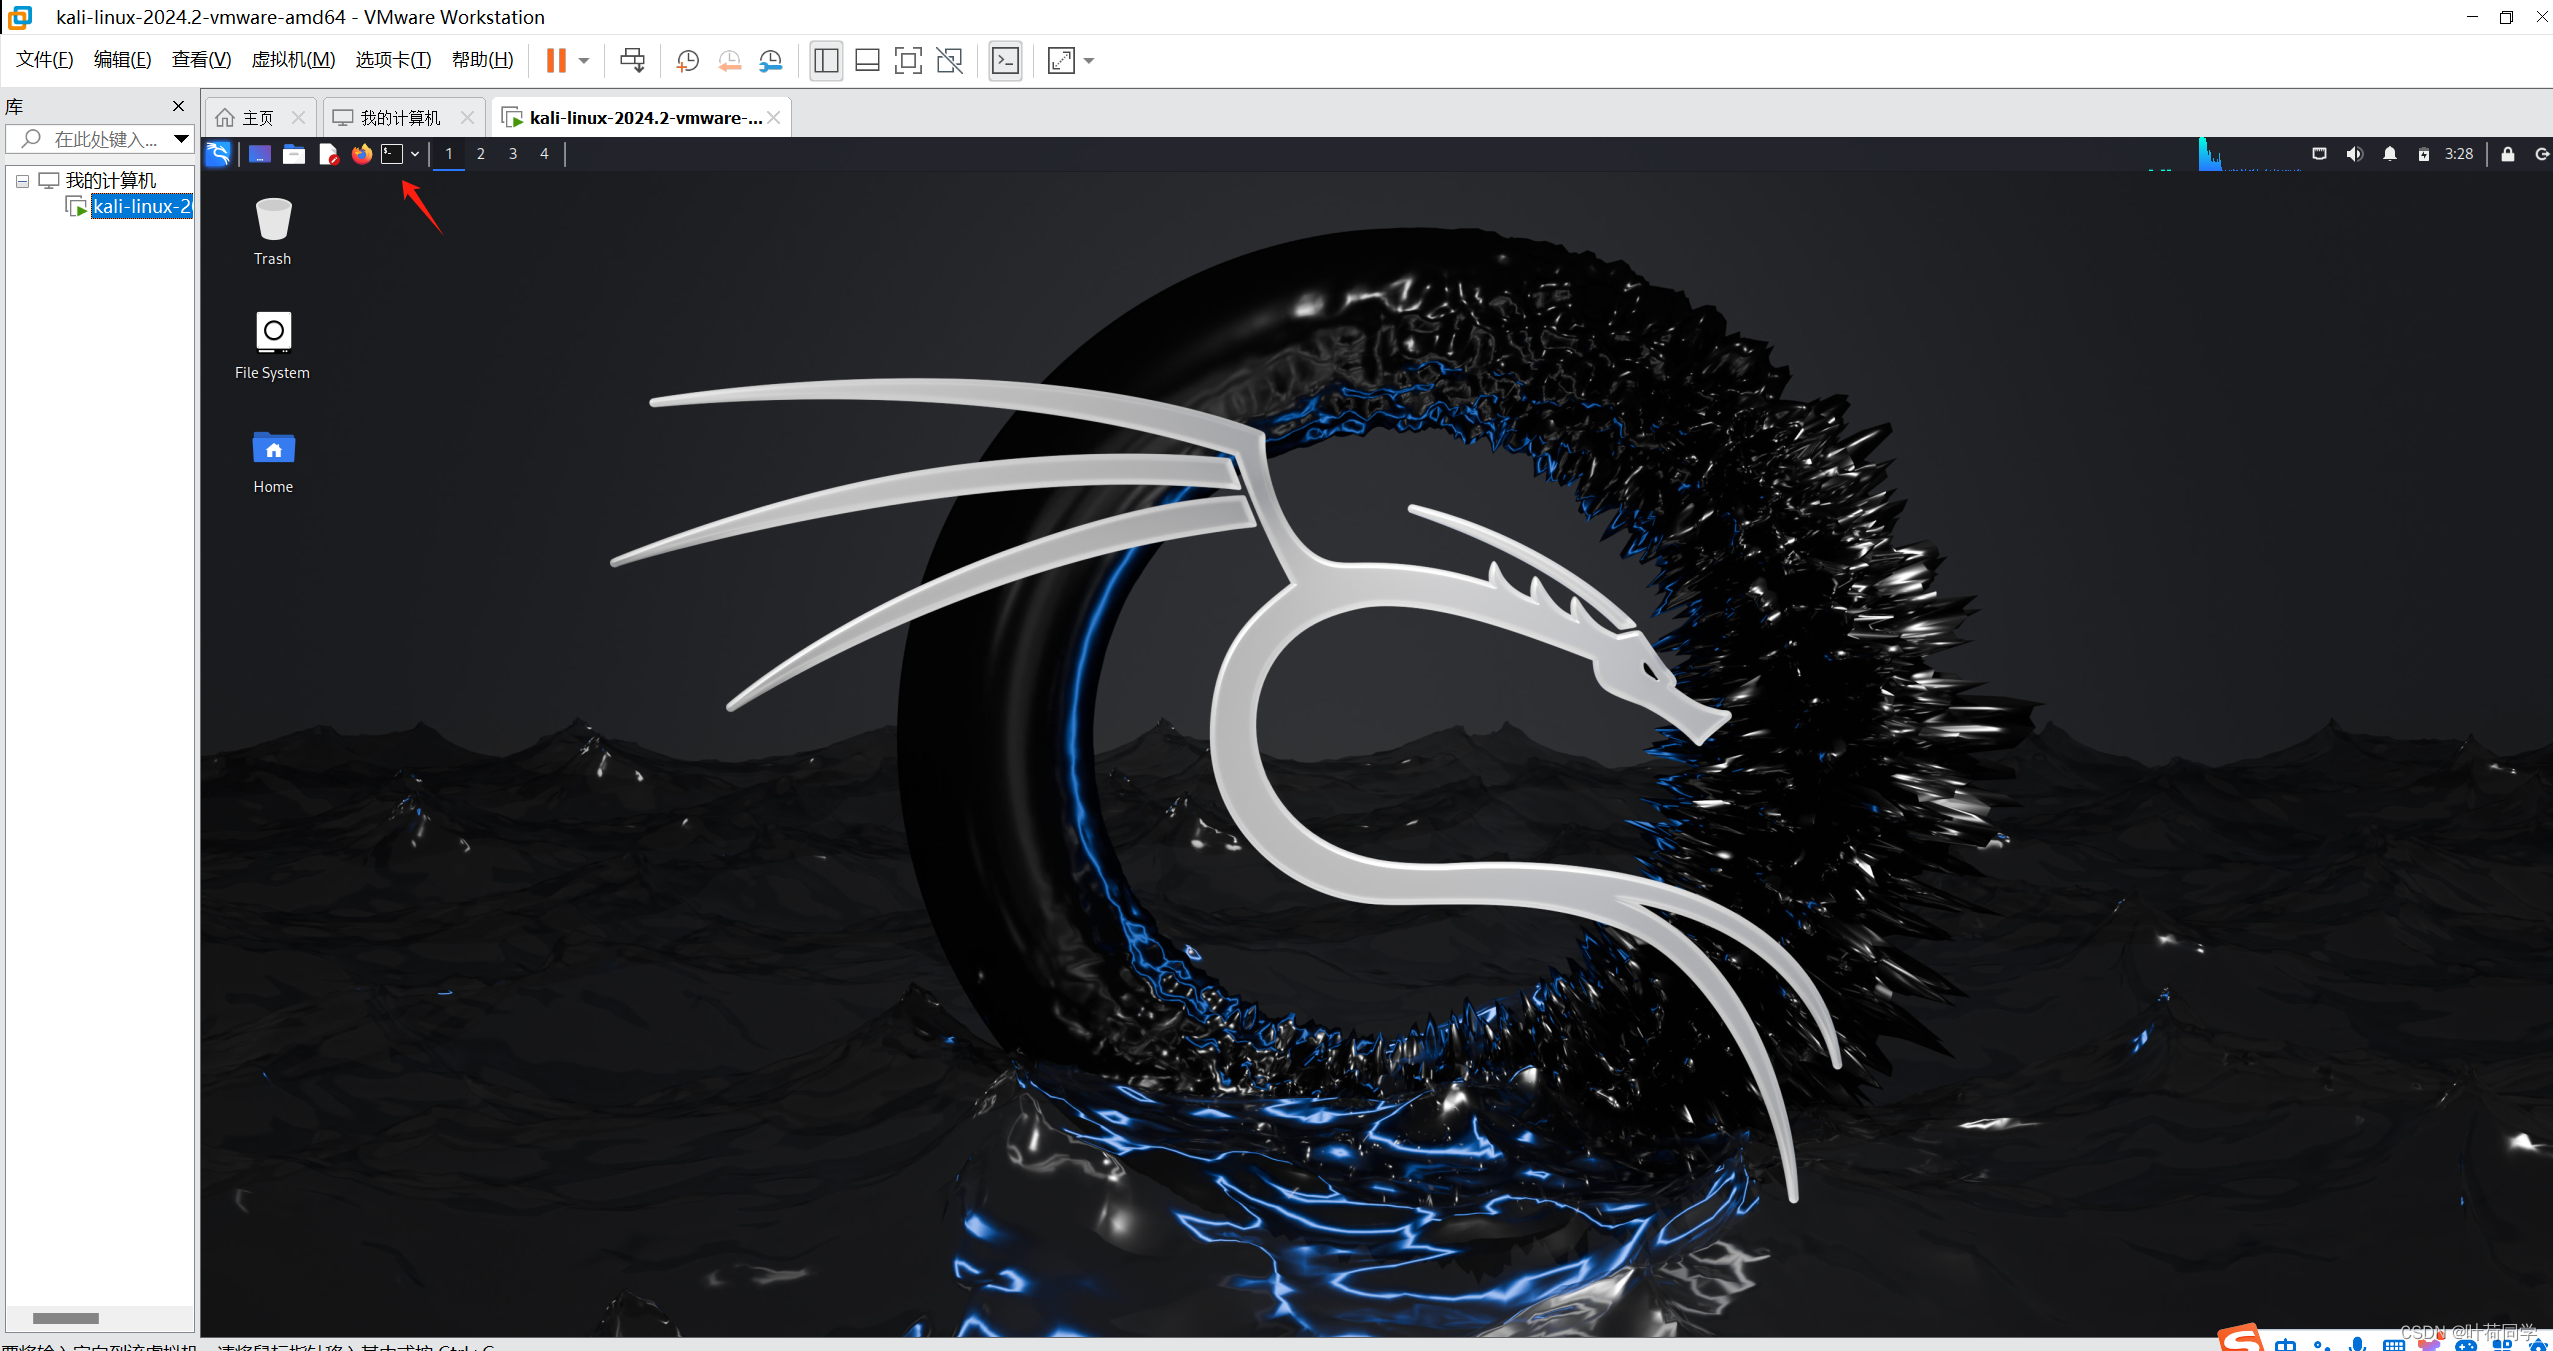Open the terminal emulator icon in Kali panel

(392, 154)
